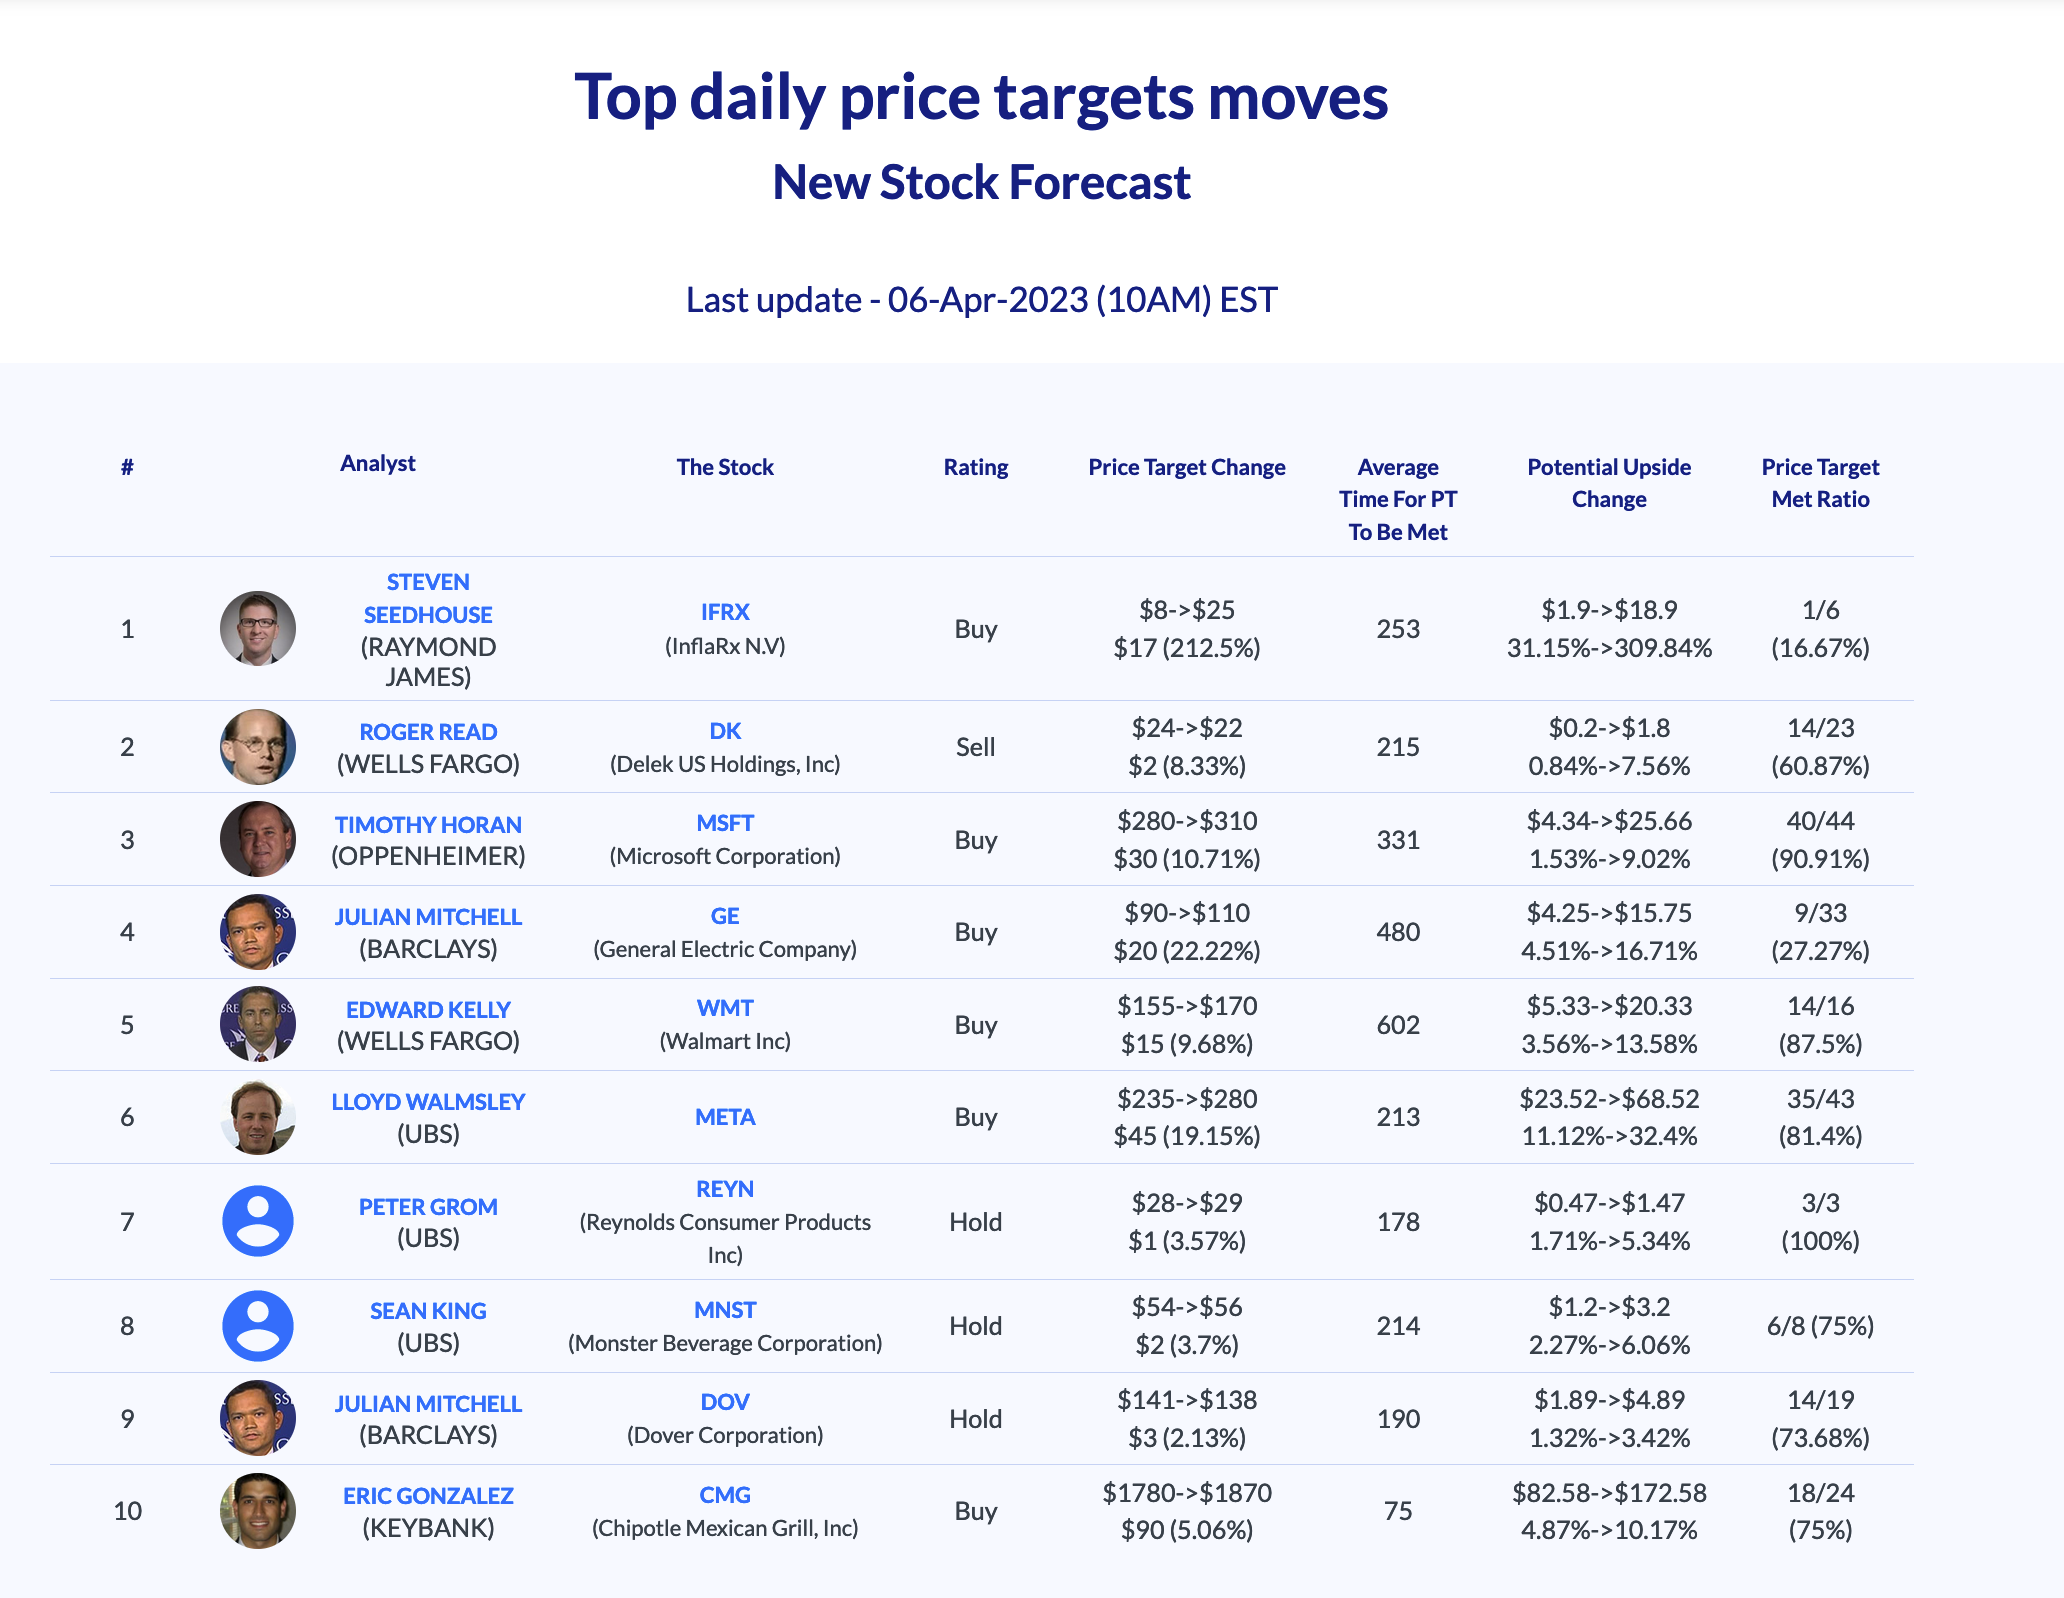This screenshot has width=2064, height=1598.
Task: Click Price Target Change column header
Action: [1187, 467]
